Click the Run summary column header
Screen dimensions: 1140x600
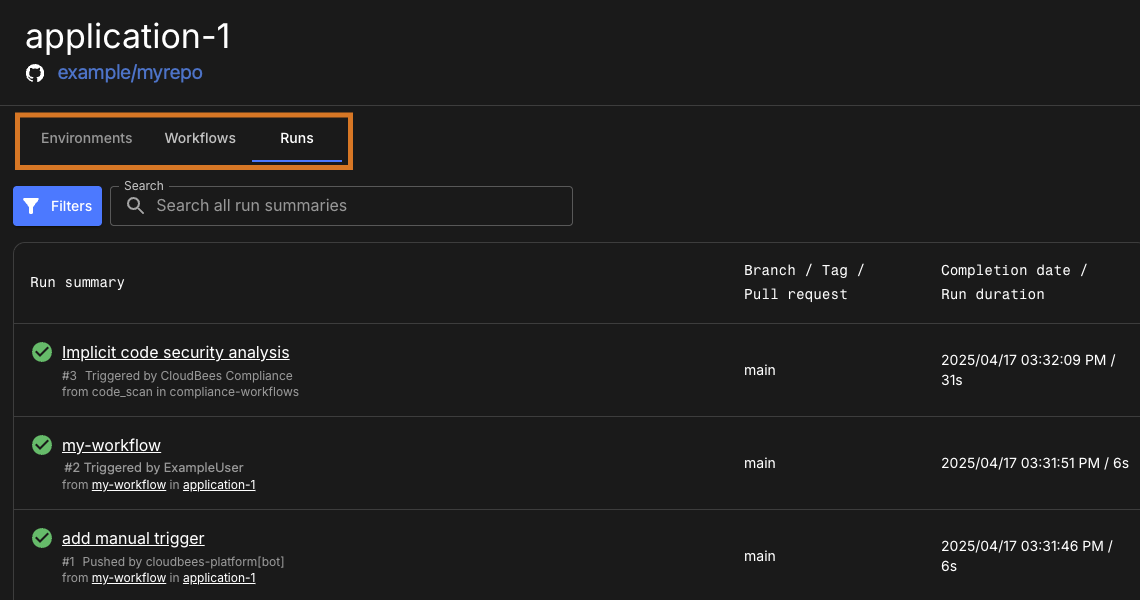[x=77, y=282]
